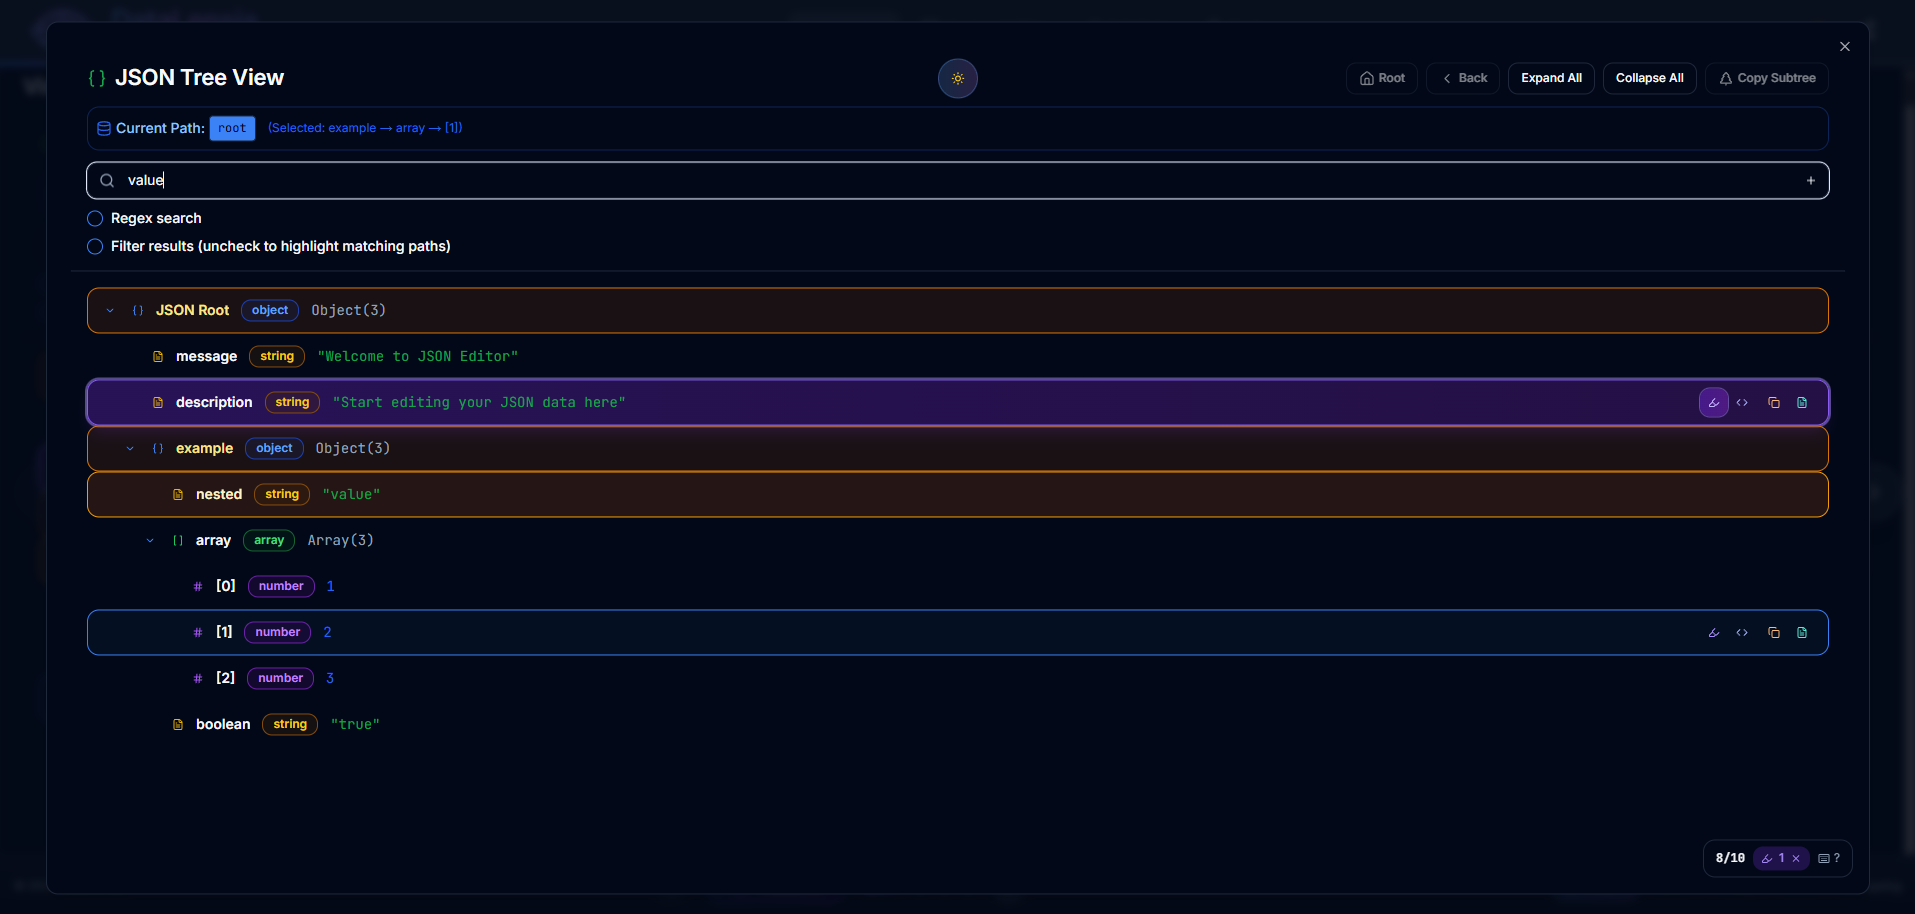Click the "Start editing your JSON data here" value
The height and width of the screenshot is (914, 1915).
479,403
